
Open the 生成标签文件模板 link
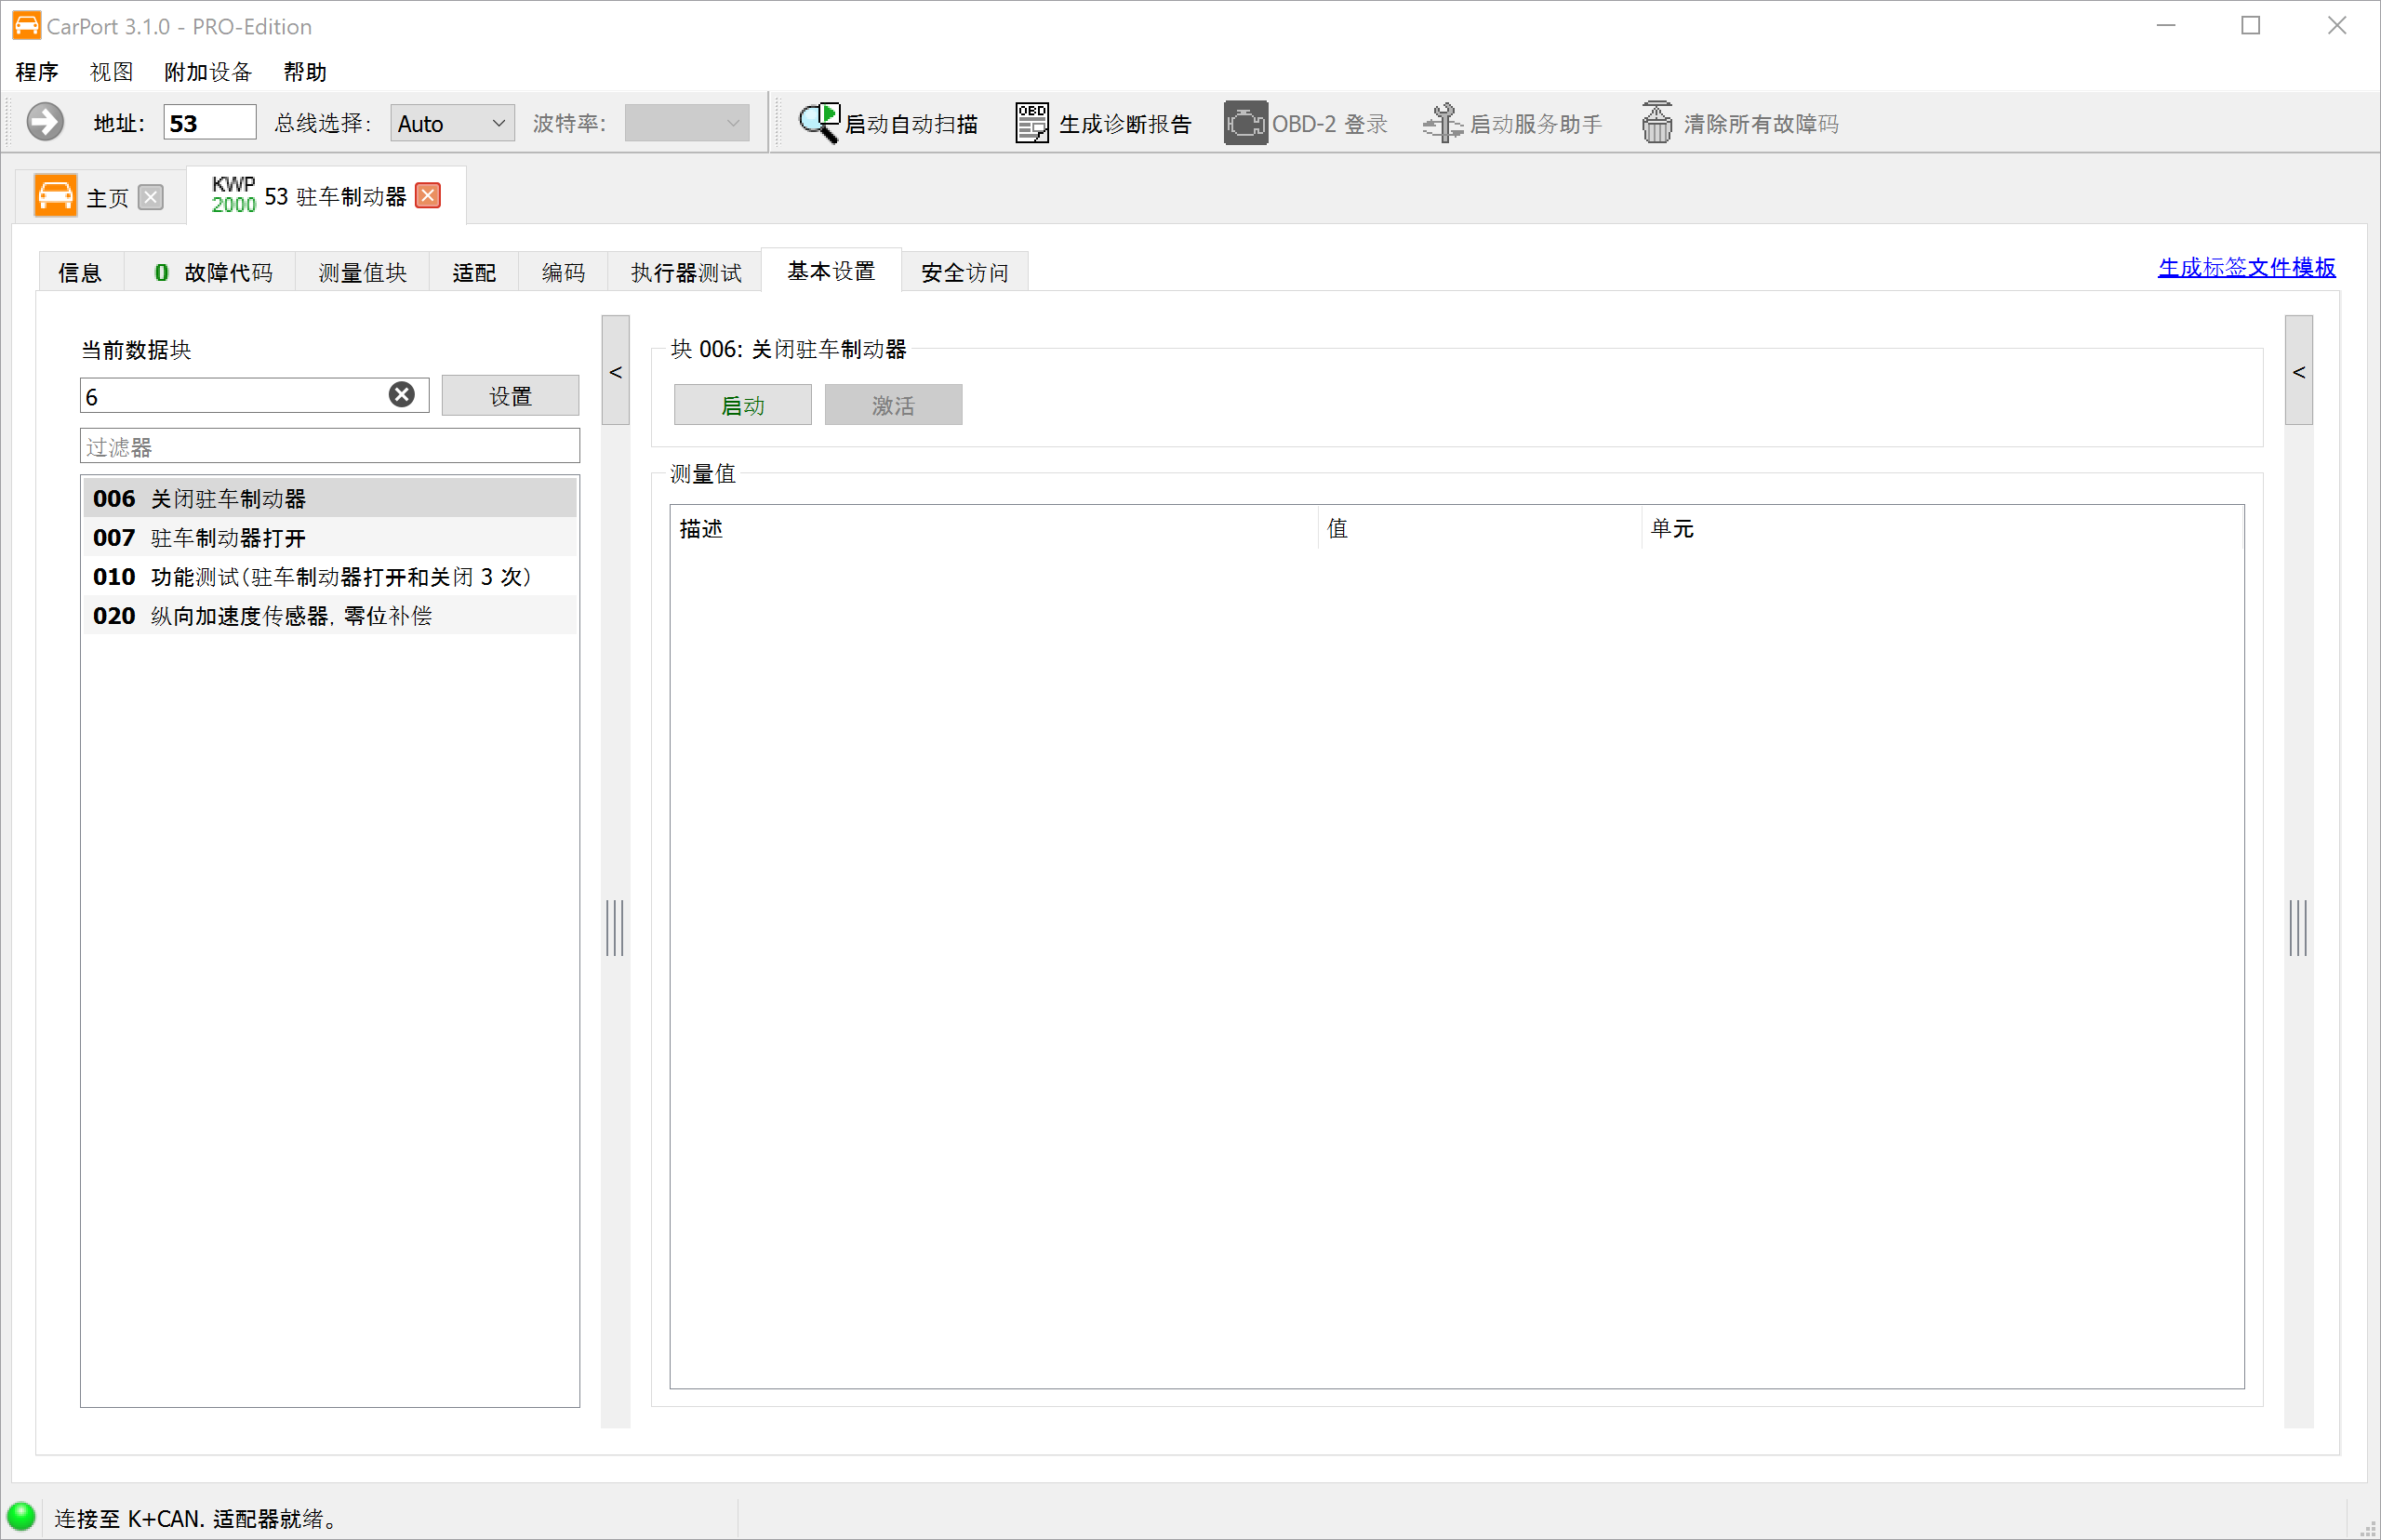click(2246, 267)
